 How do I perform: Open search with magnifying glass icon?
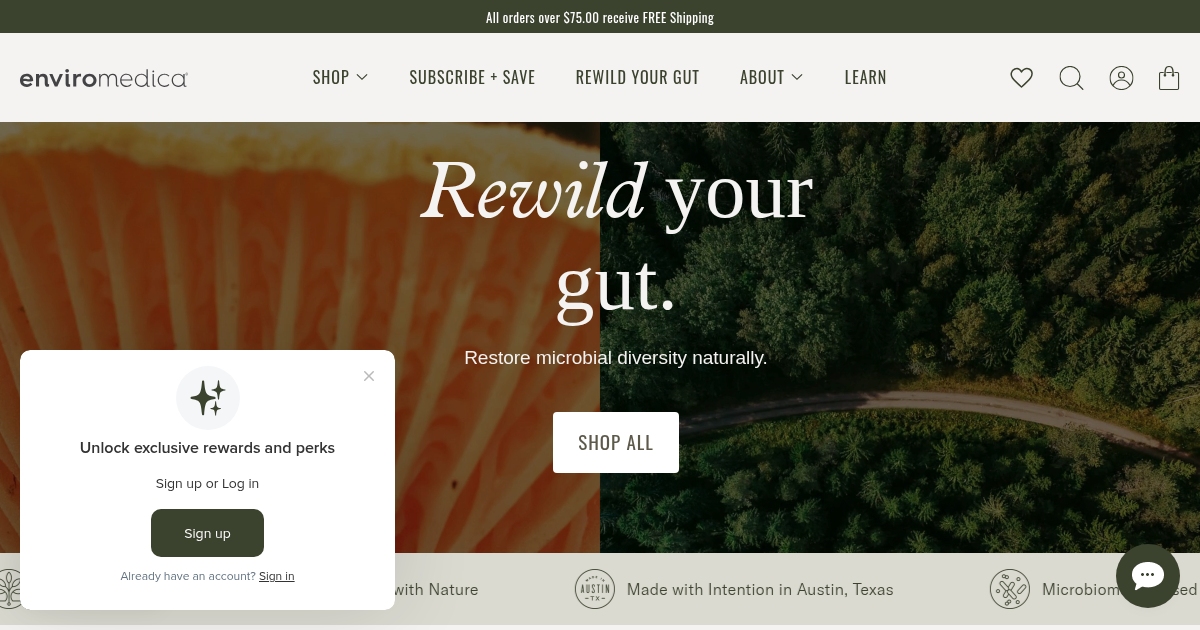[1071, 78]
